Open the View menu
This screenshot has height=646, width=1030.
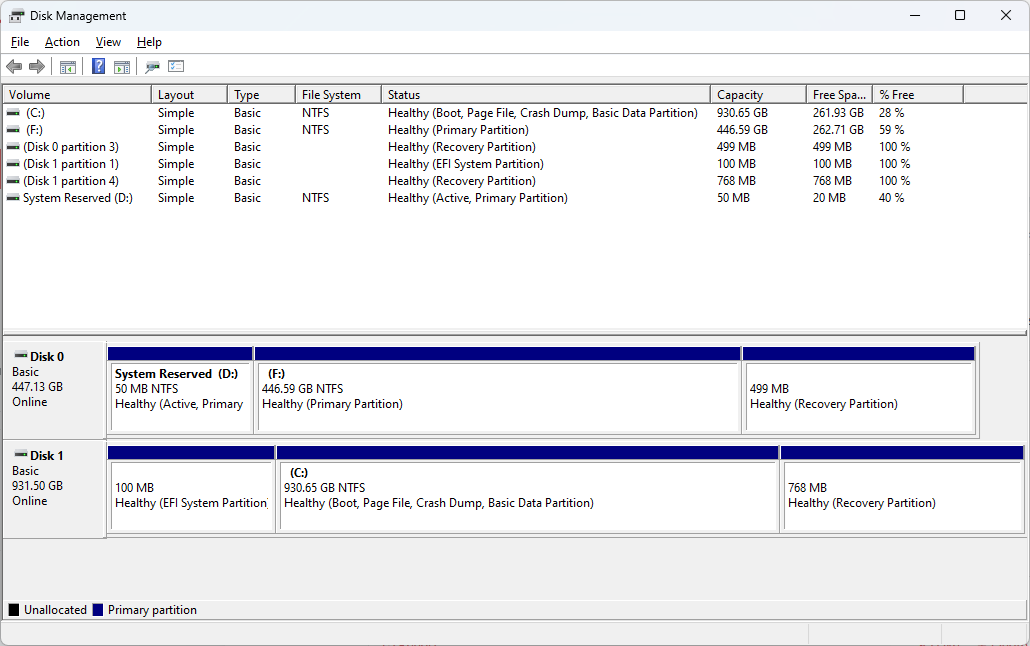click(x=108, y=42)
